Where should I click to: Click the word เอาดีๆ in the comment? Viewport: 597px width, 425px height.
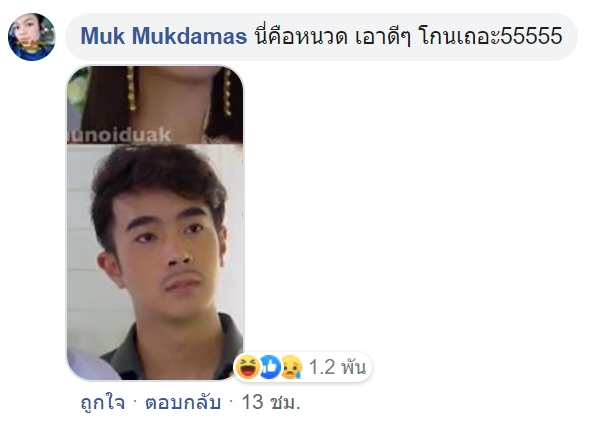pos(383,36)
